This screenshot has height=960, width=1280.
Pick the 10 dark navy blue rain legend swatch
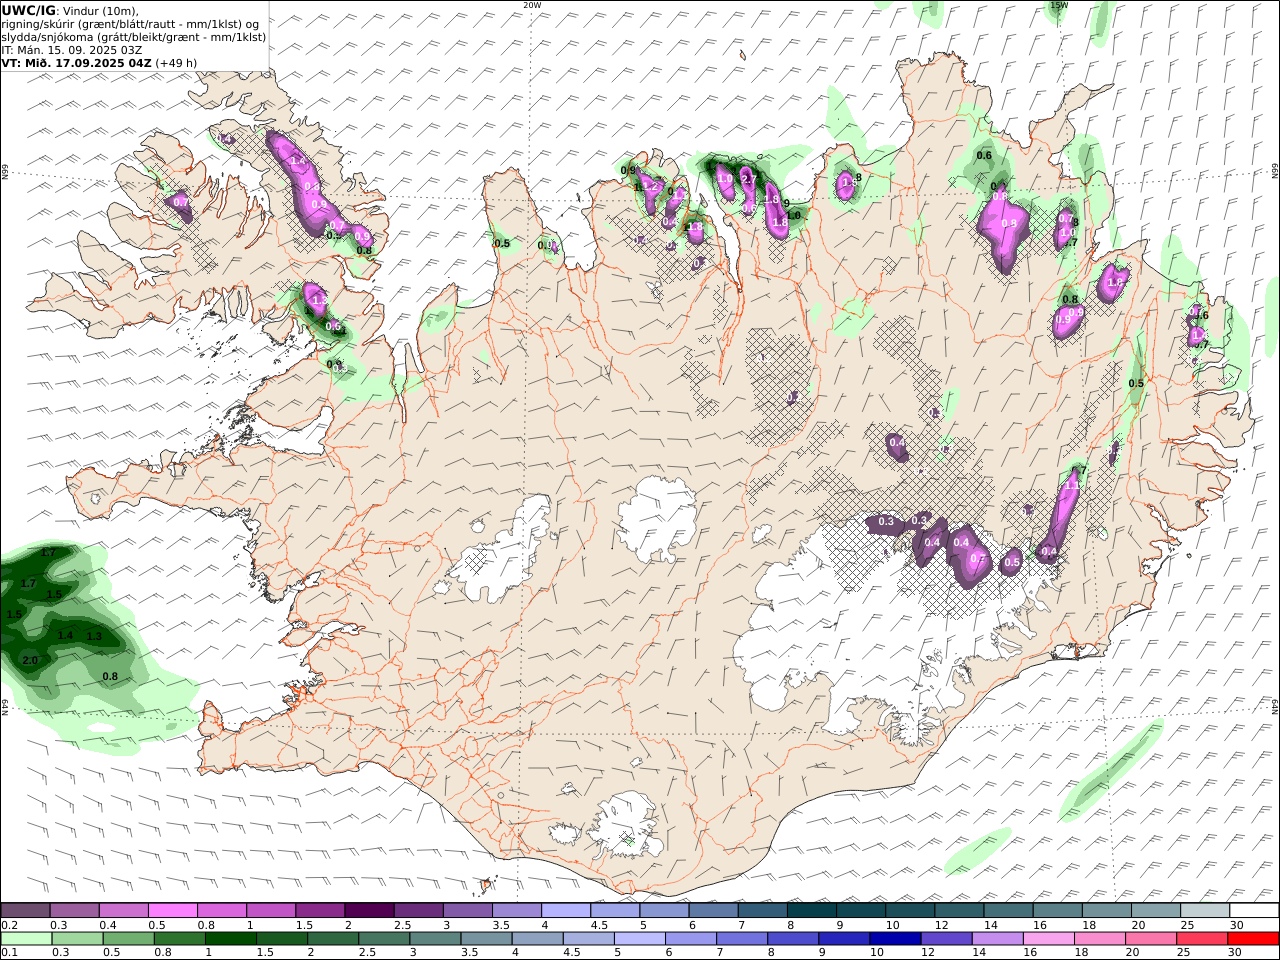click(894, 938)
